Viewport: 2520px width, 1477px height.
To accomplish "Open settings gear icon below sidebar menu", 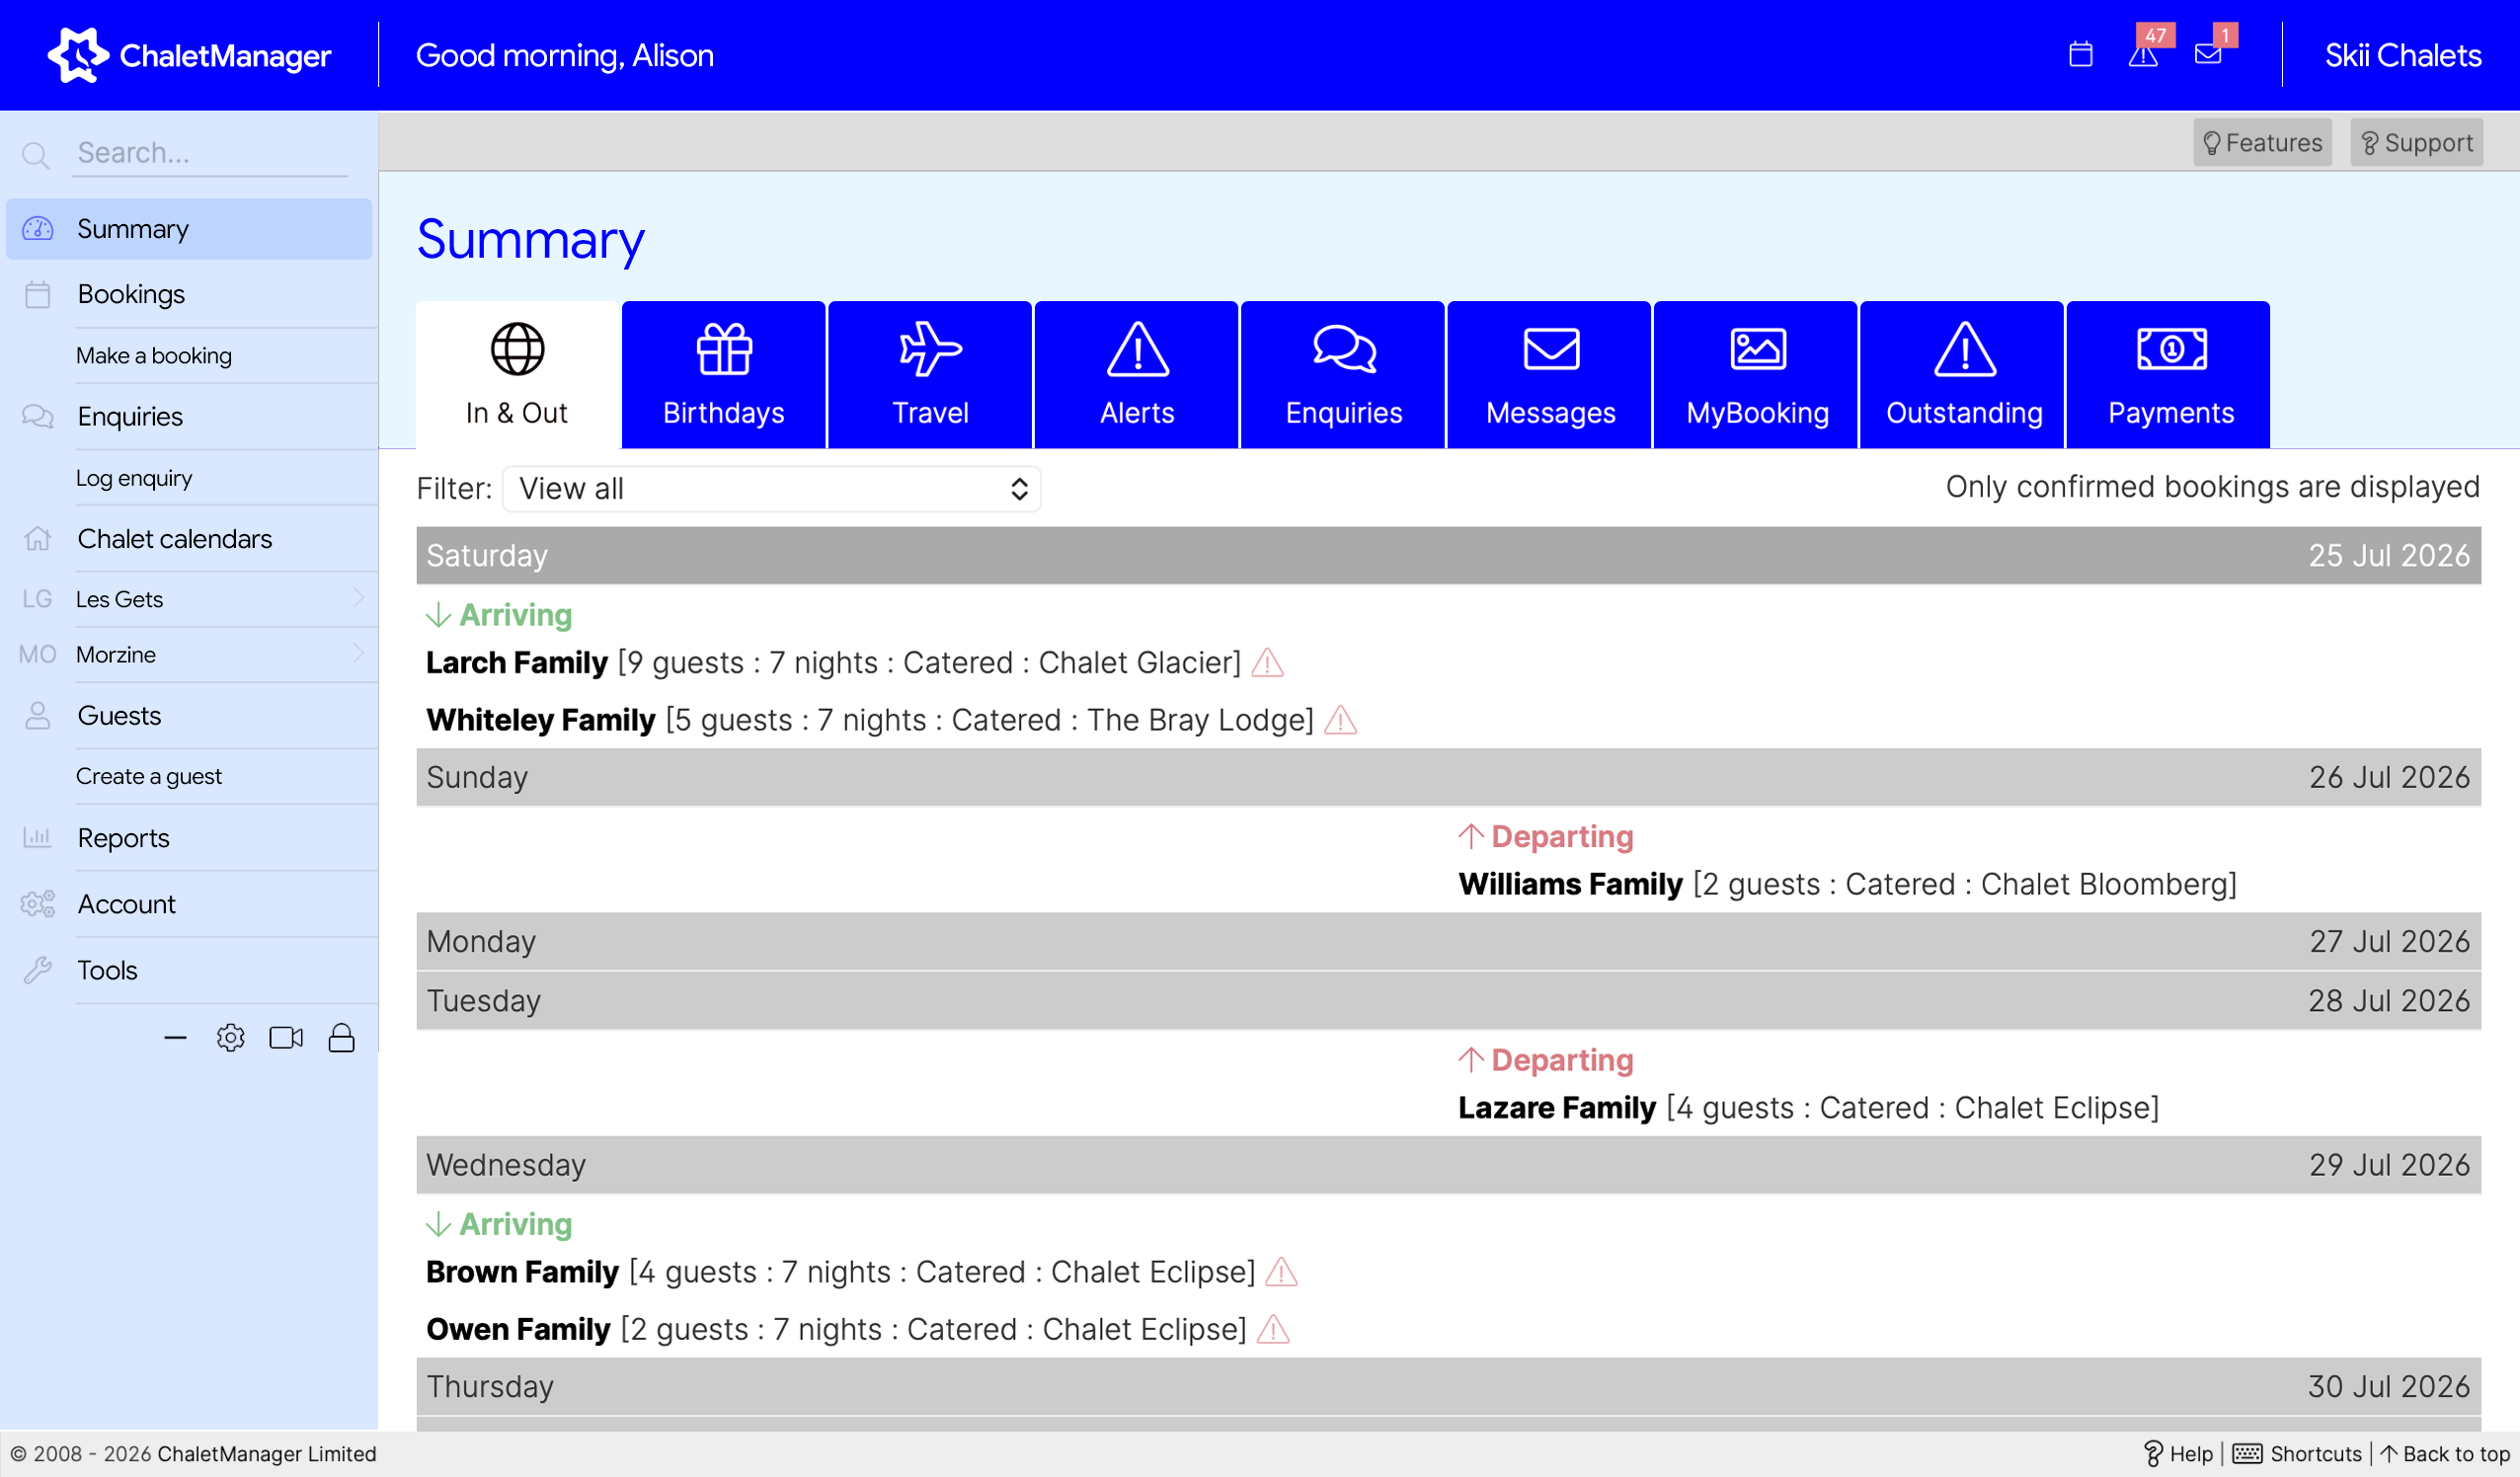I will [x=231, y=1038].
